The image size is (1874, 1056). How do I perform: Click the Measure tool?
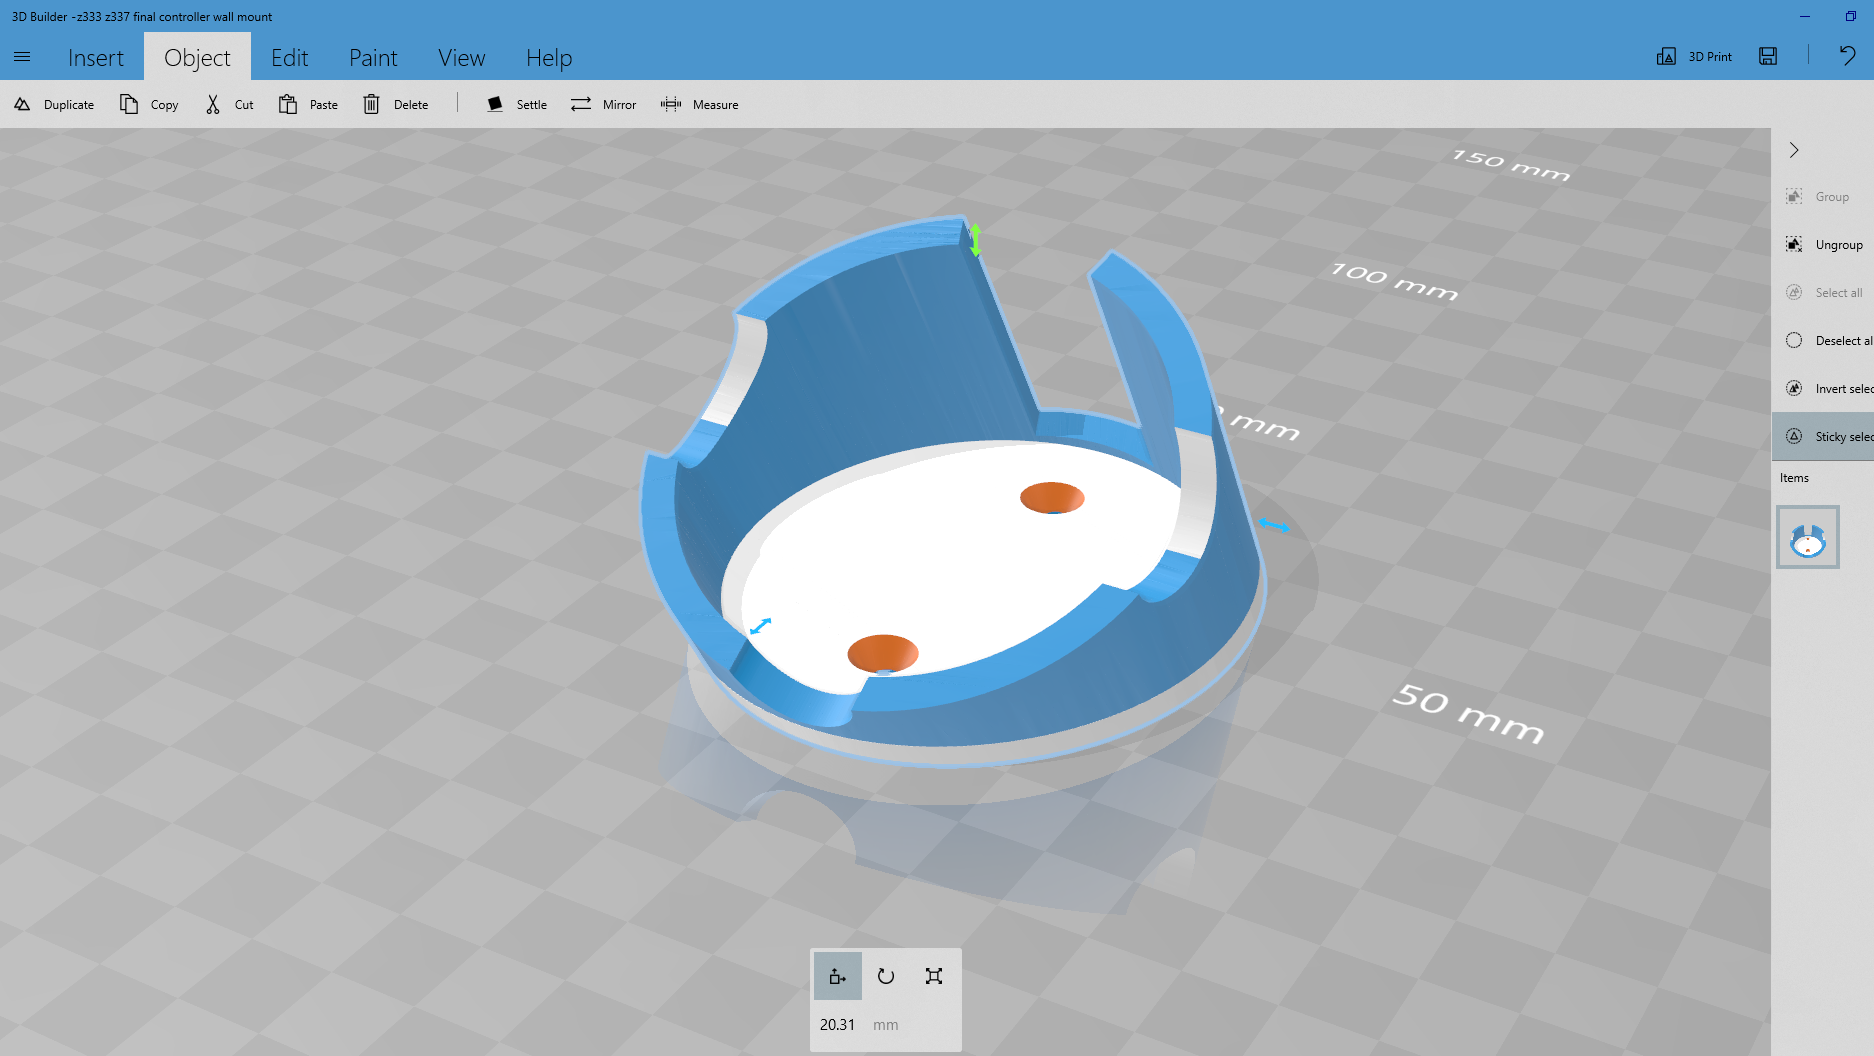(700, 104)
